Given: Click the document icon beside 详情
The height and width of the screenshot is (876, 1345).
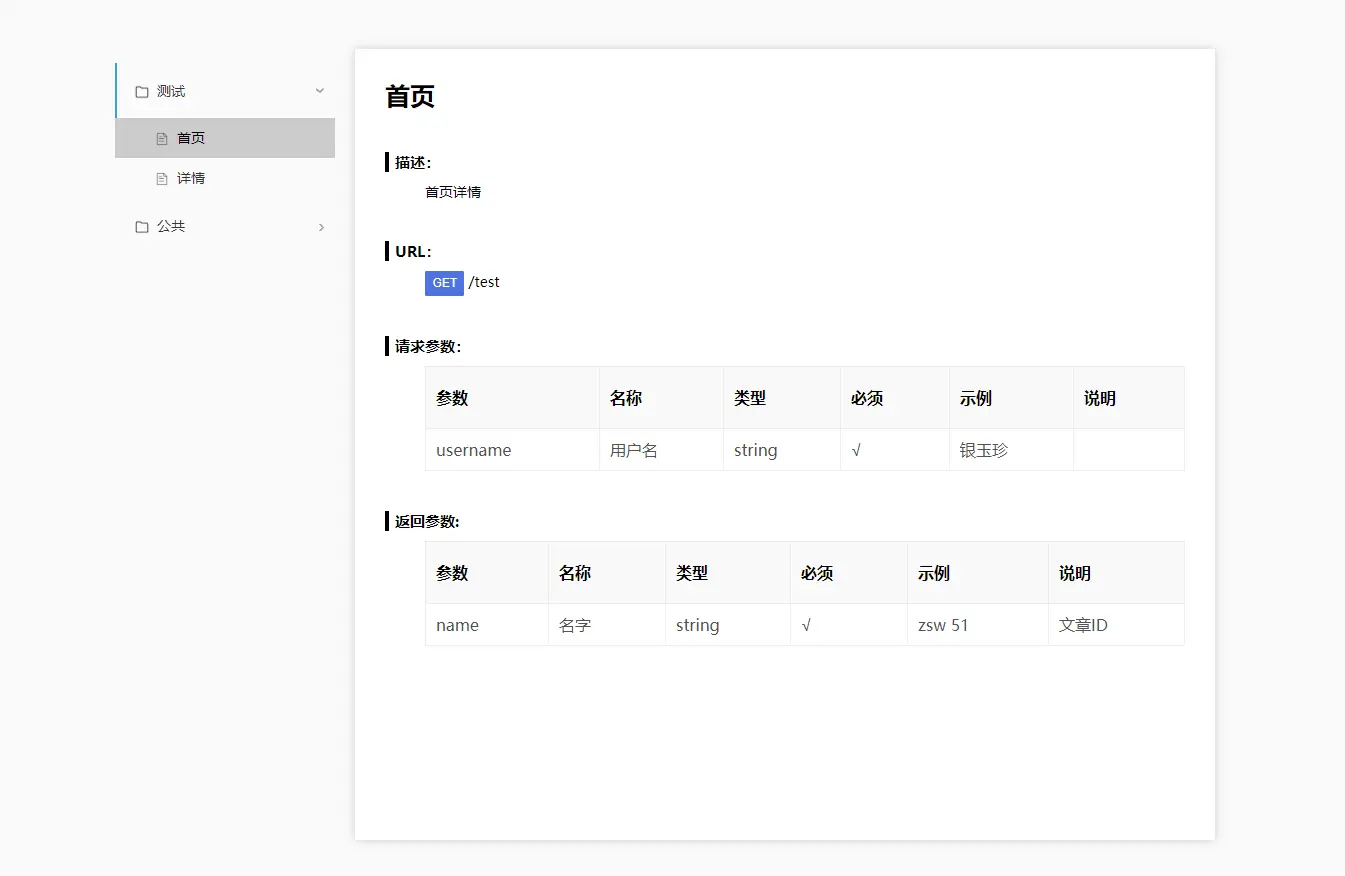Looking at the screenshot, I should coord(162,179).
